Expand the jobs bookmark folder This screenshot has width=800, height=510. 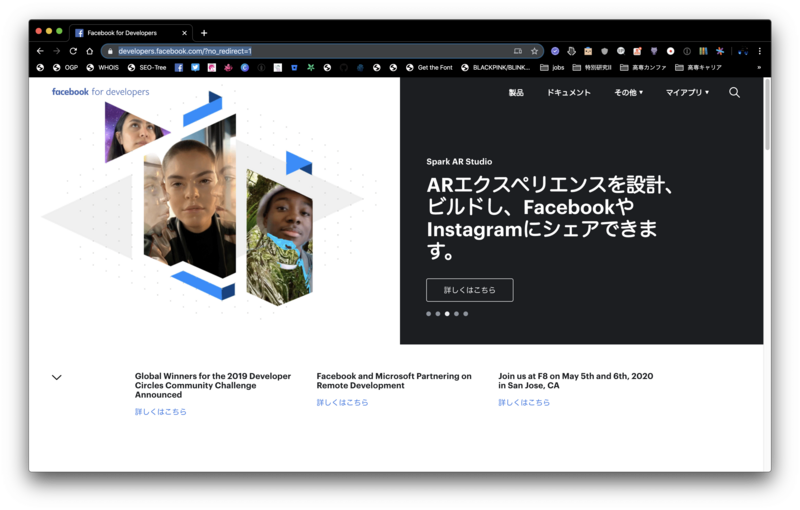coord(552,67)
